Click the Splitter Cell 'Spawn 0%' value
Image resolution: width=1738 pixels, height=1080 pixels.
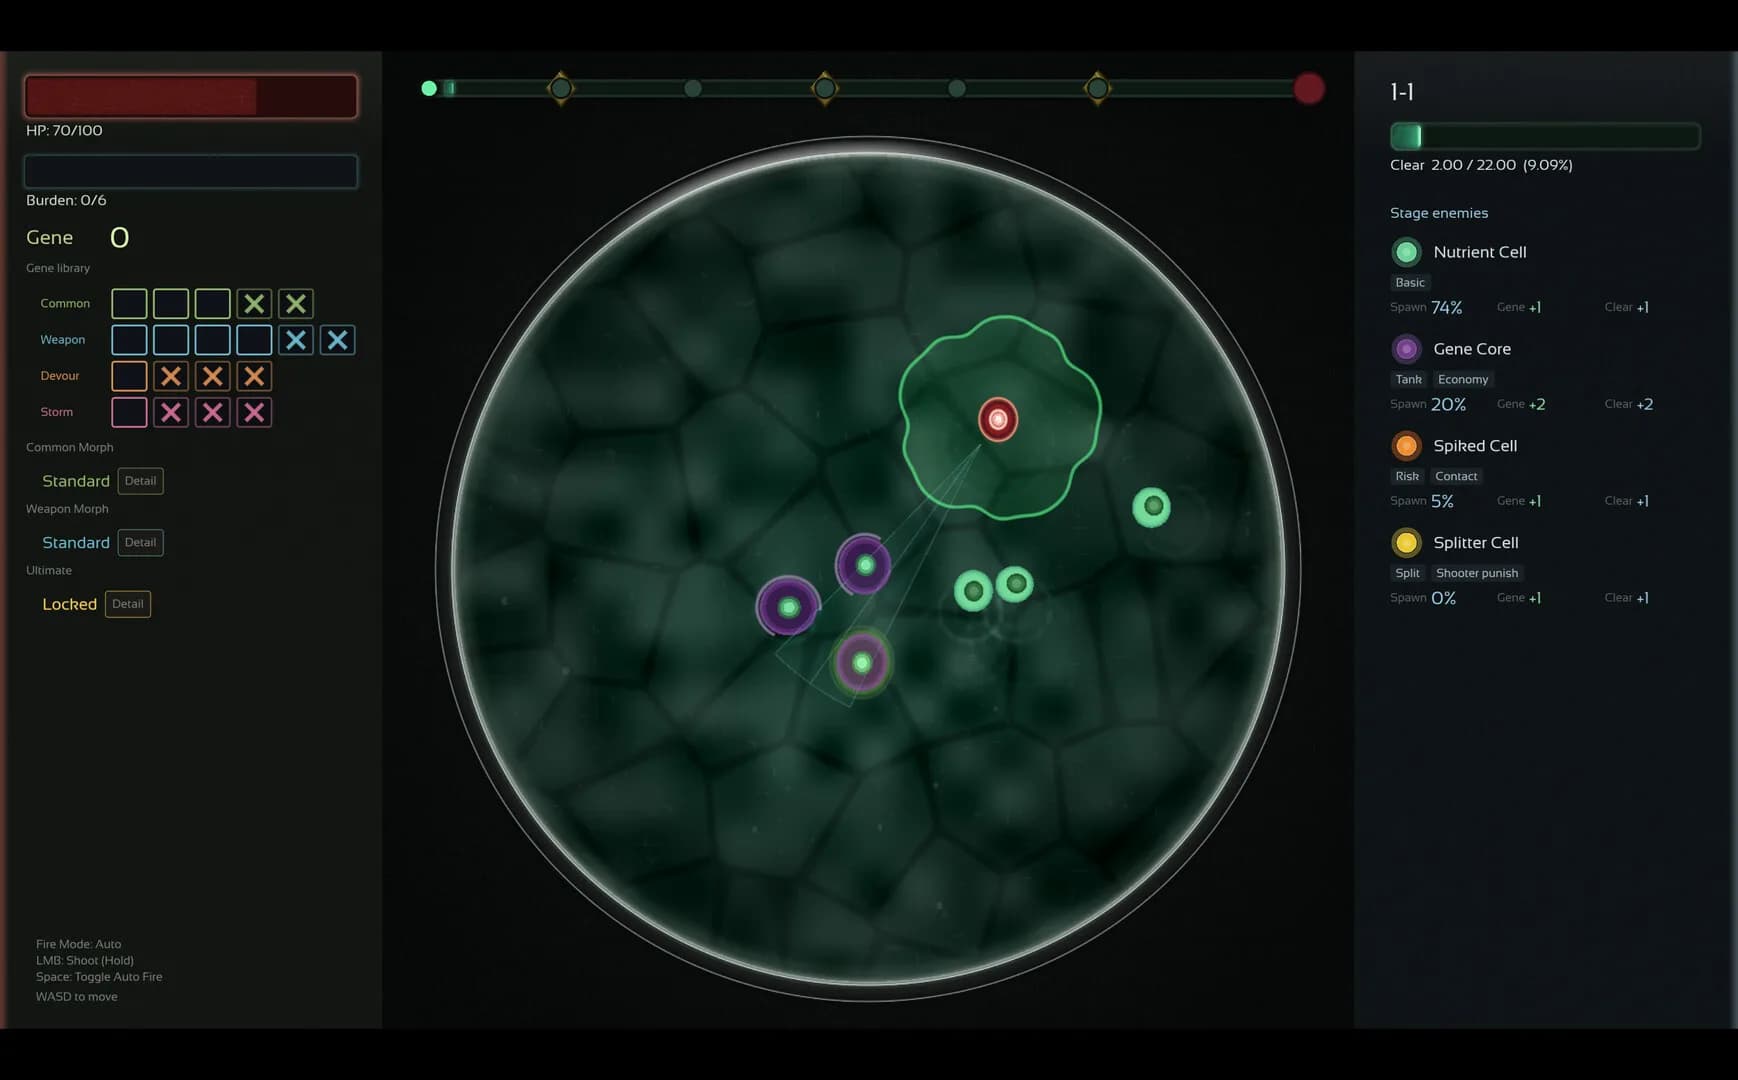click(1443, 599)
